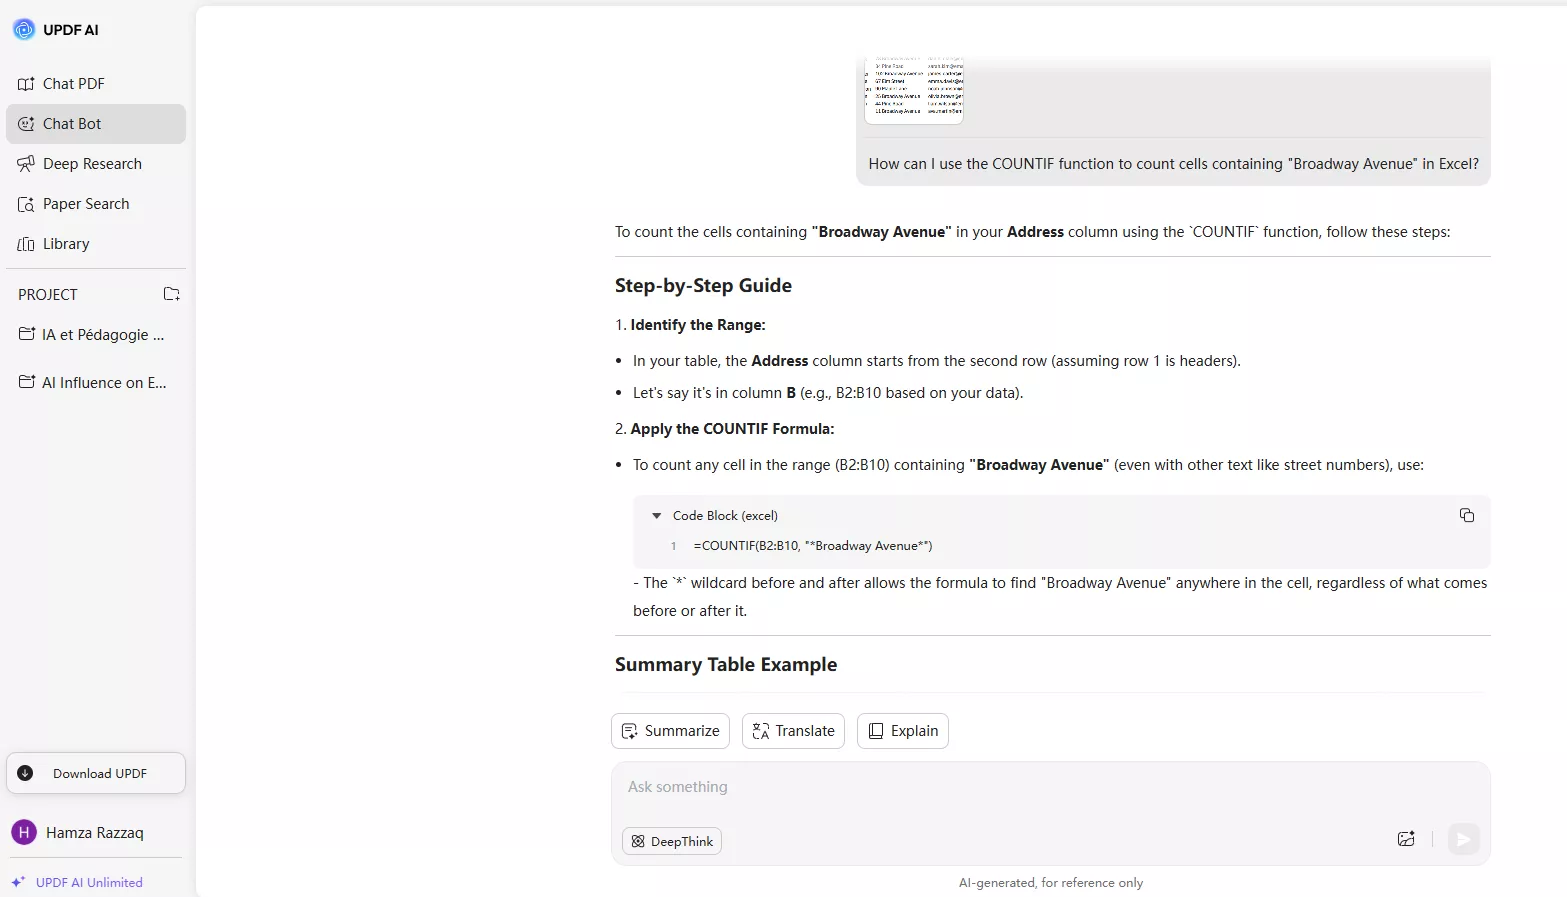Viewport: 1567px width, 897px height.
Task: Open Deep Research mode
Action: [92, 164]
